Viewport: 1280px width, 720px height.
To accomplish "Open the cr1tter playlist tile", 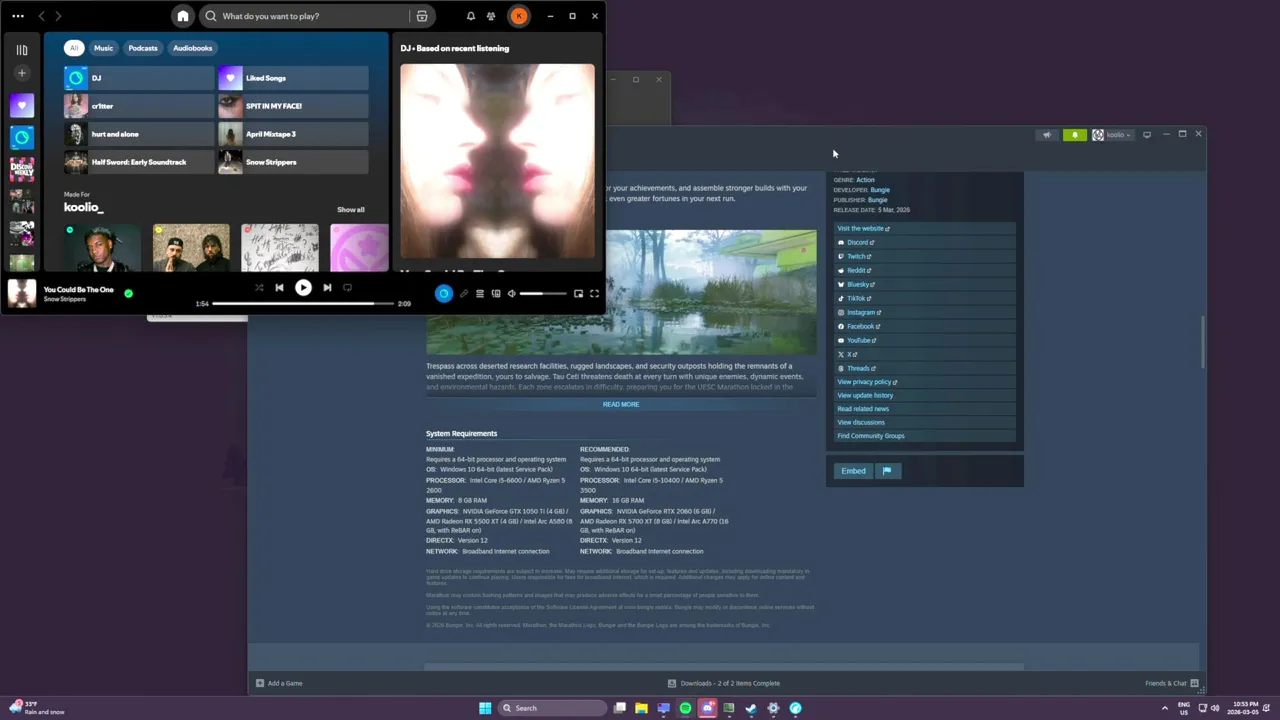I will (x=139, y=106).
